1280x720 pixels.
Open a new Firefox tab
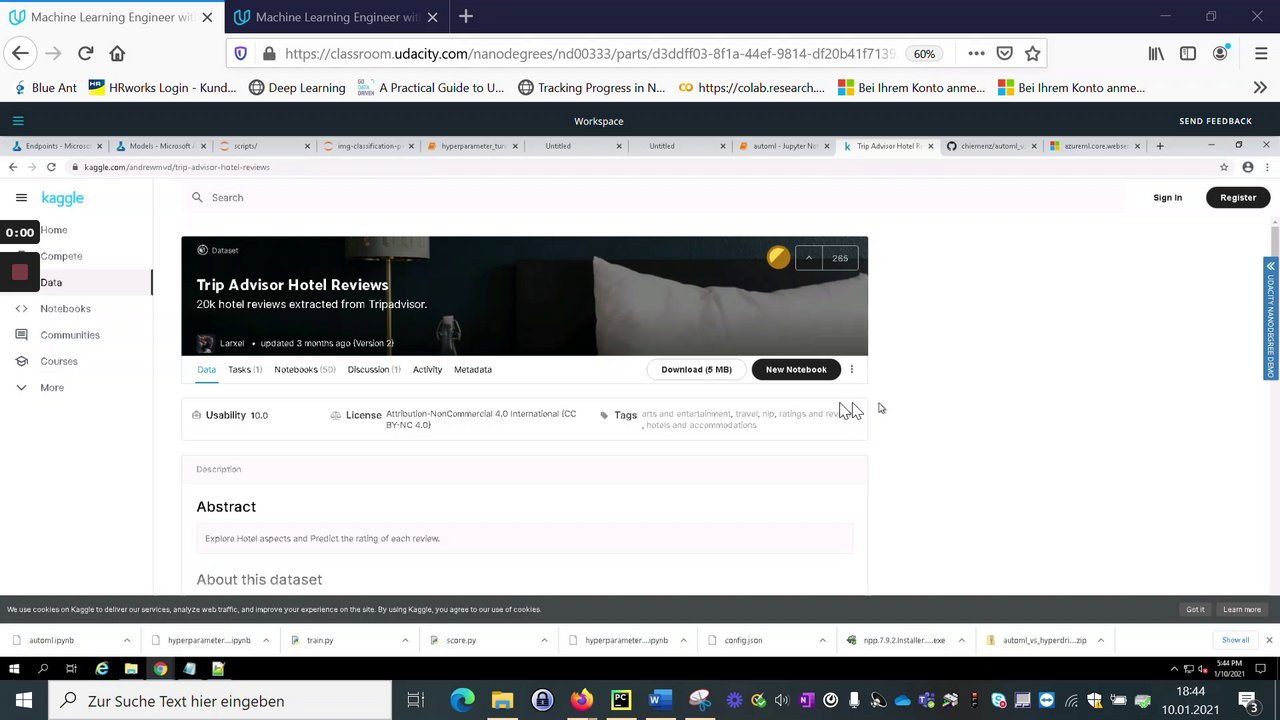[466, 16]
